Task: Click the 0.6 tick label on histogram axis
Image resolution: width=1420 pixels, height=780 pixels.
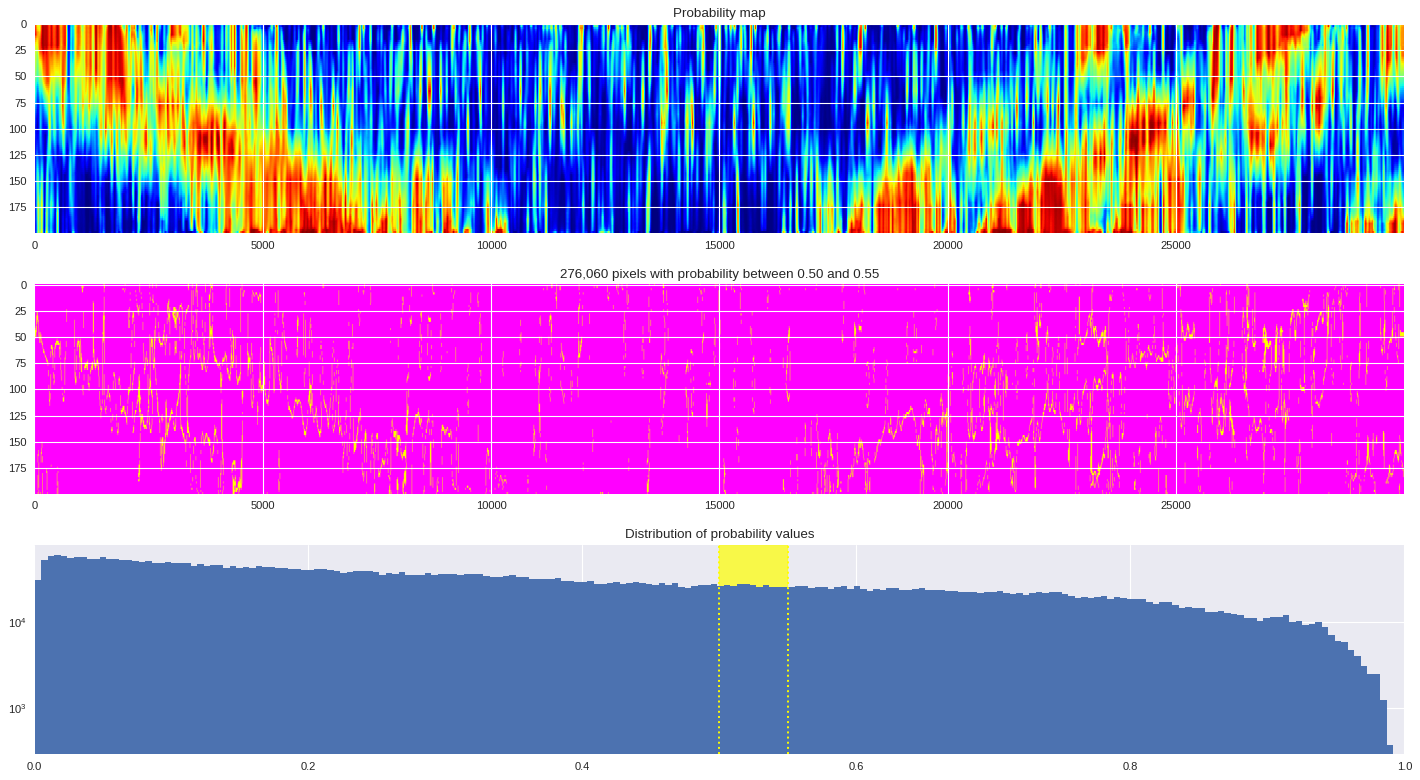Action: pyautogui.click(x=856, y=767)
